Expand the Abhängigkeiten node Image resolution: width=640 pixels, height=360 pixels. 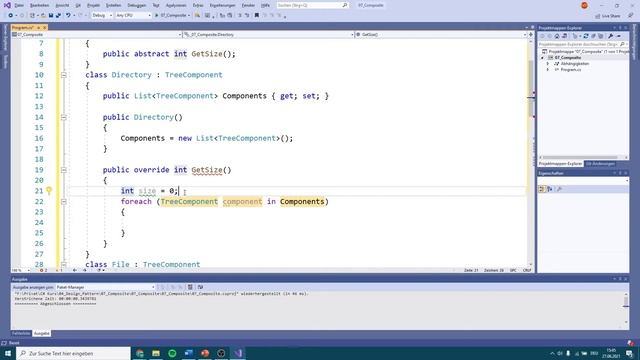coord(548,64)
